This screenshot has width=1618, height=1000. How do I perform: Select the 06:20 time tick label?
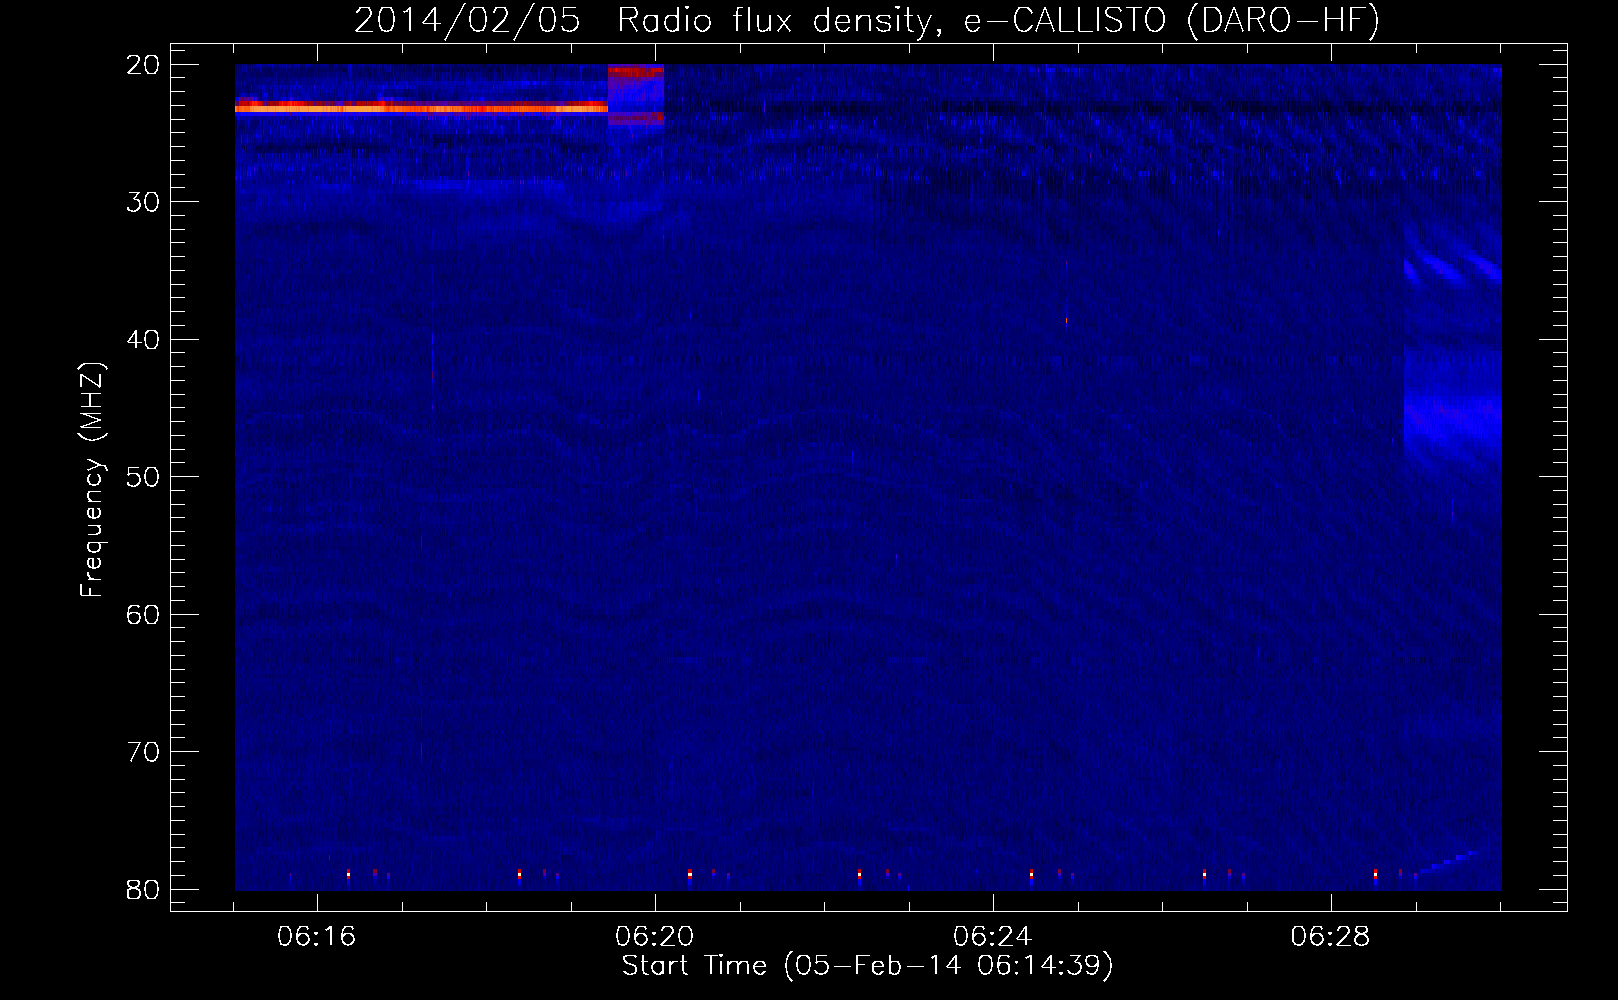click(656, 938)
